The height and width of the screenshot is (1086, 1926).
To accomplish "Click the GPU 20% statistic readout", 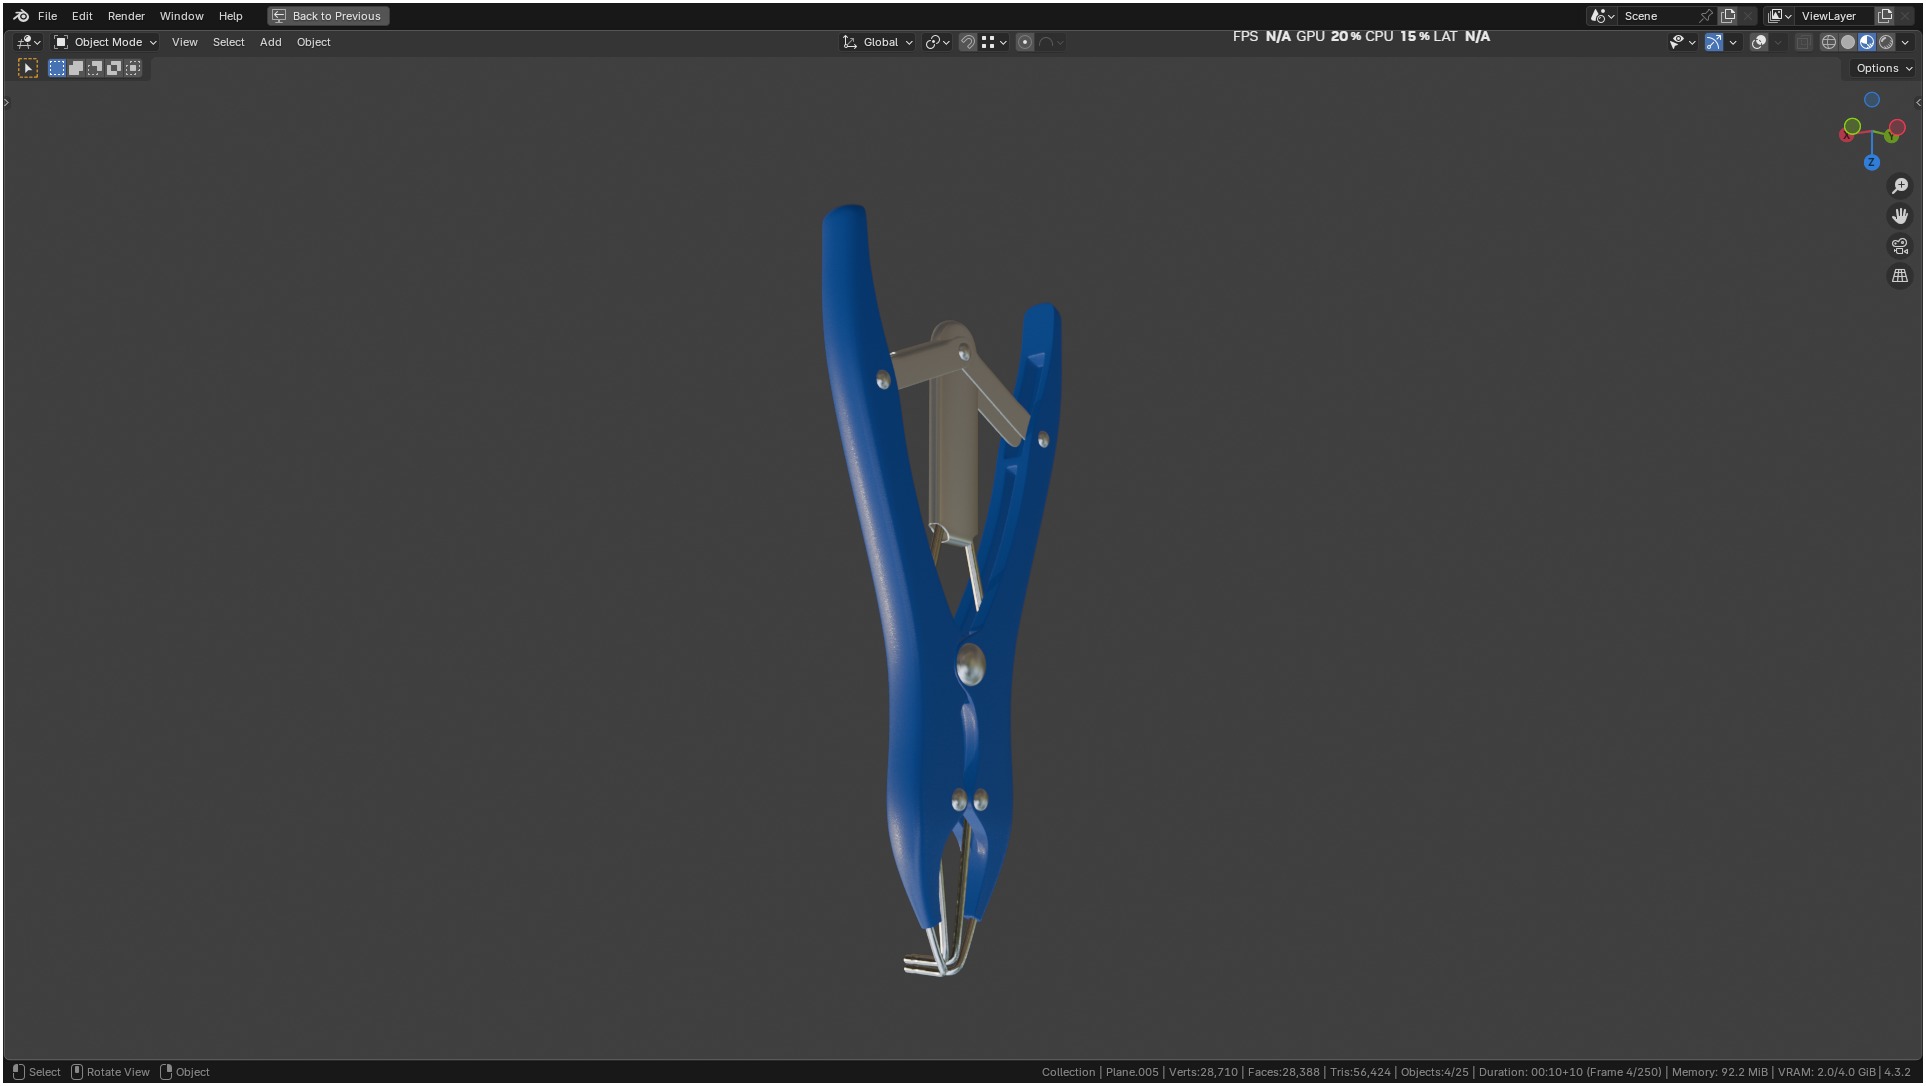I will click(1328, 36).
